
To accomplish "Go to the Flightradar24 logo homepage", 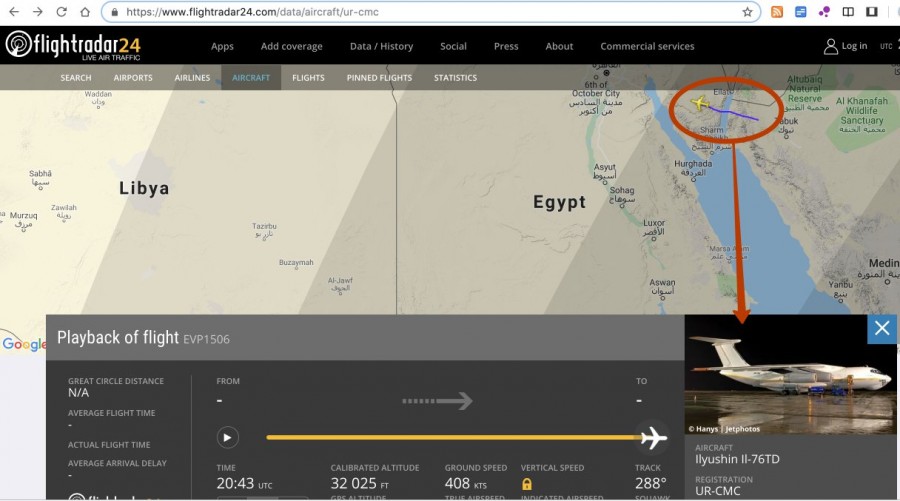I will pos(73,45).
